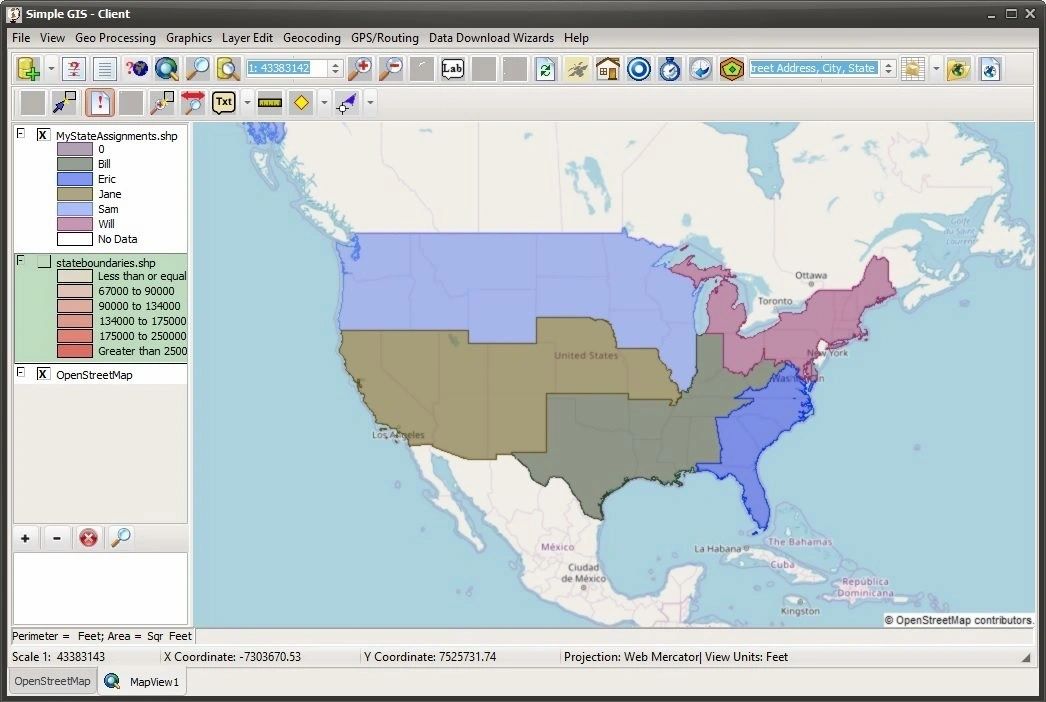Click the home extent icon
Viewport: 1046px width, 702px height.
[607, 70]
